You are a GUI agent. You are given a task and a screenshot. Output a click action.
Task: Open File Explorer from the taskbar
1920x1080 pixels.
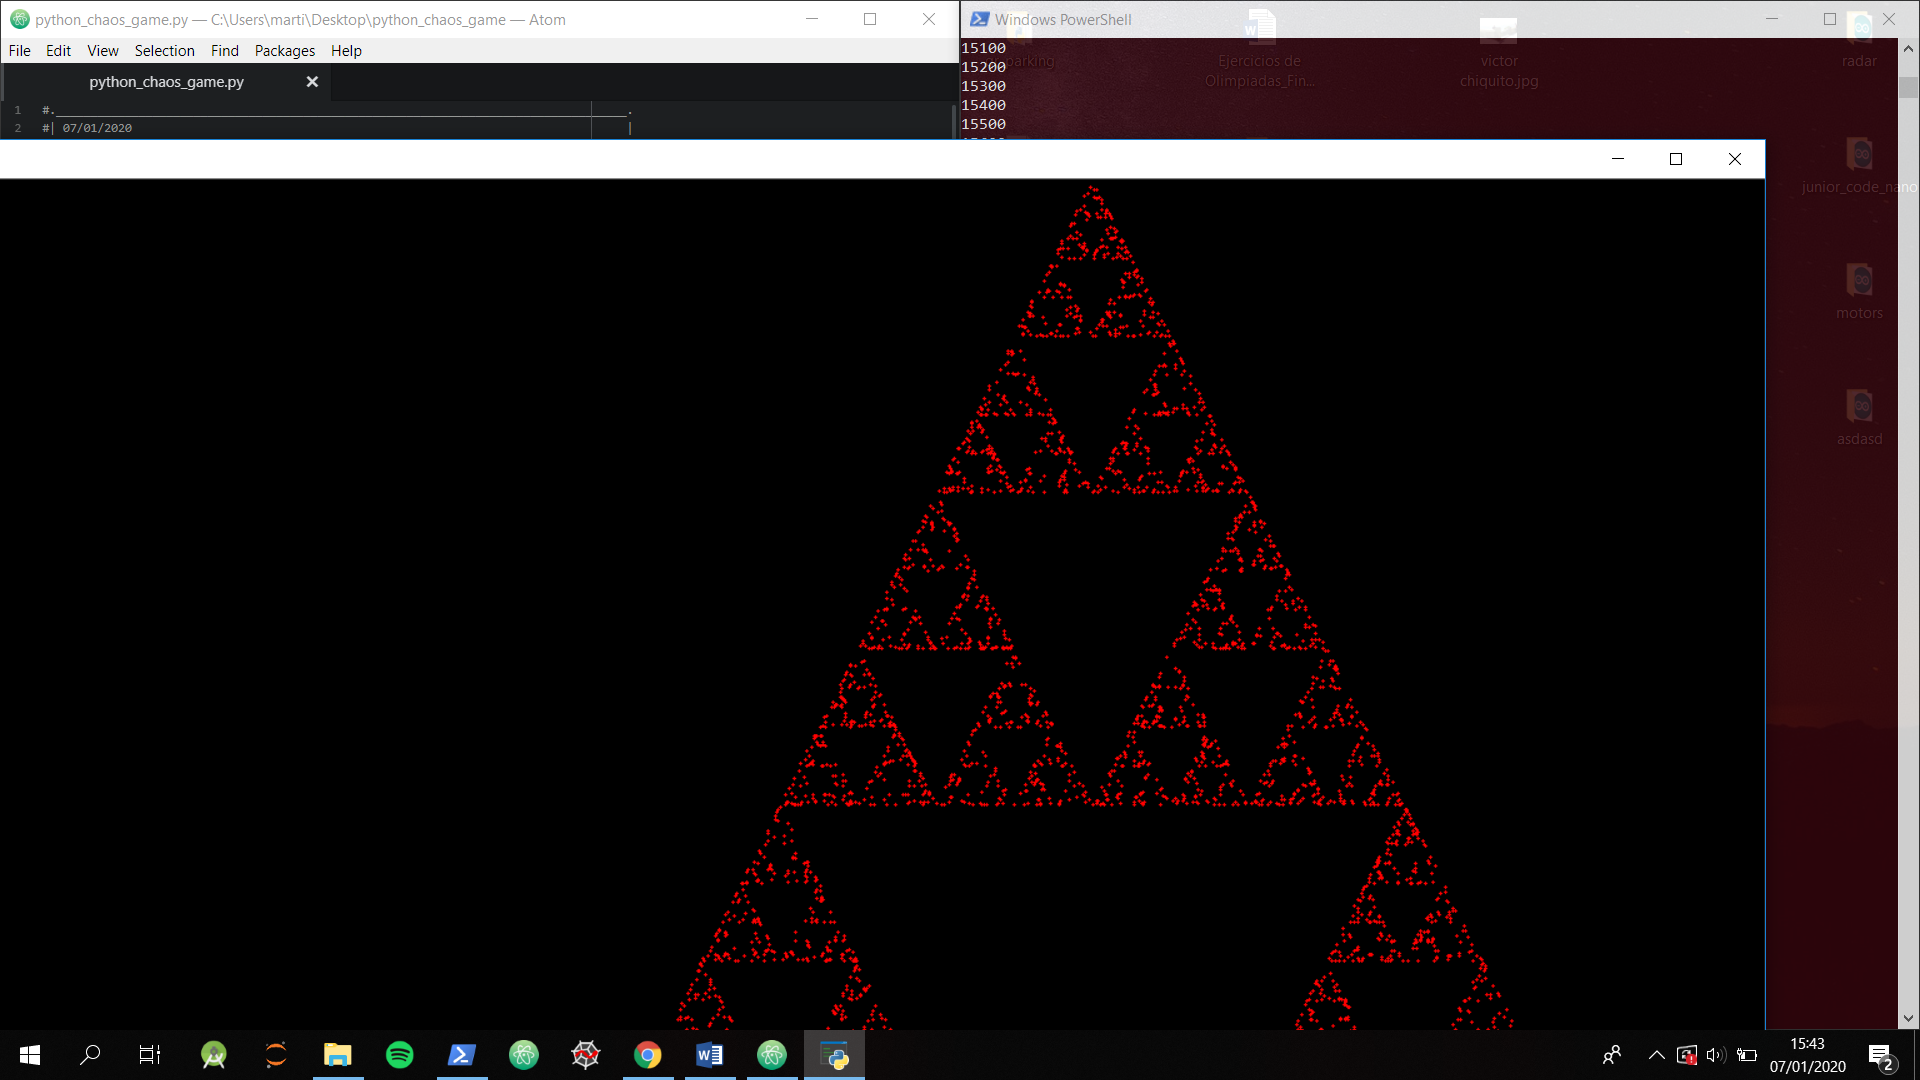(x=338, y=1055)
